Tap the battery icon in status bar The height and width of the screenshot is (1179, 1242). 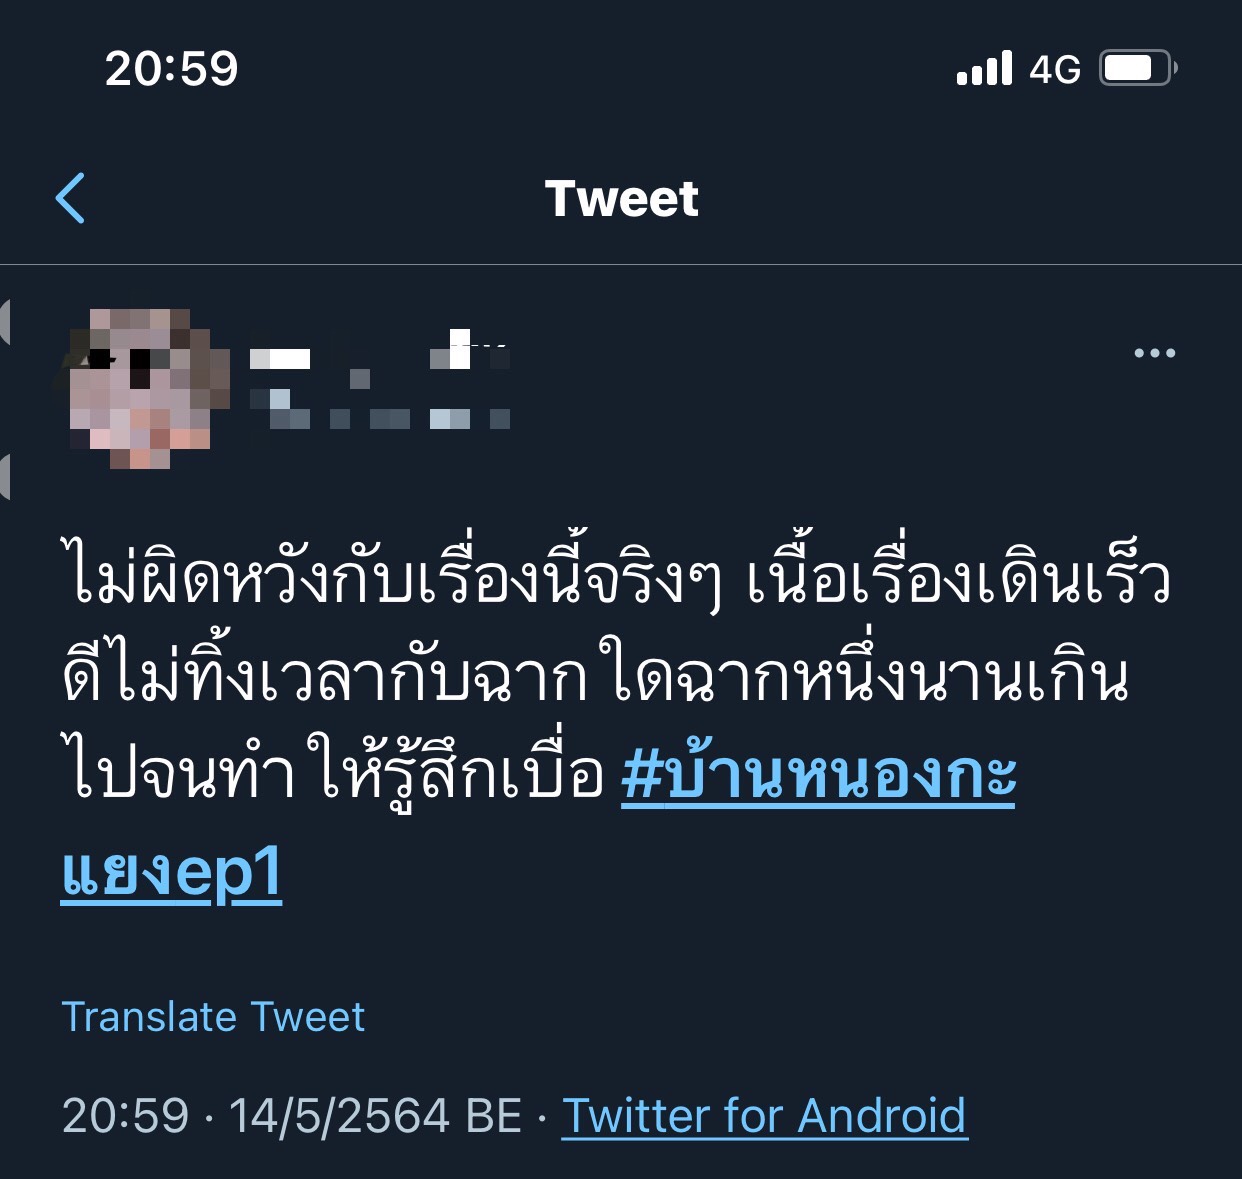(x=1138, y=68)
